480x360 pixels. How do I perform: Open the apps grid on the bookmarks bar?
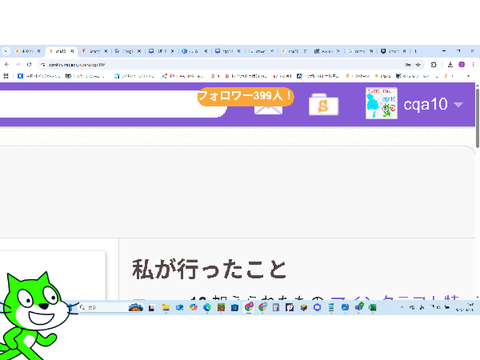[6, 76]
